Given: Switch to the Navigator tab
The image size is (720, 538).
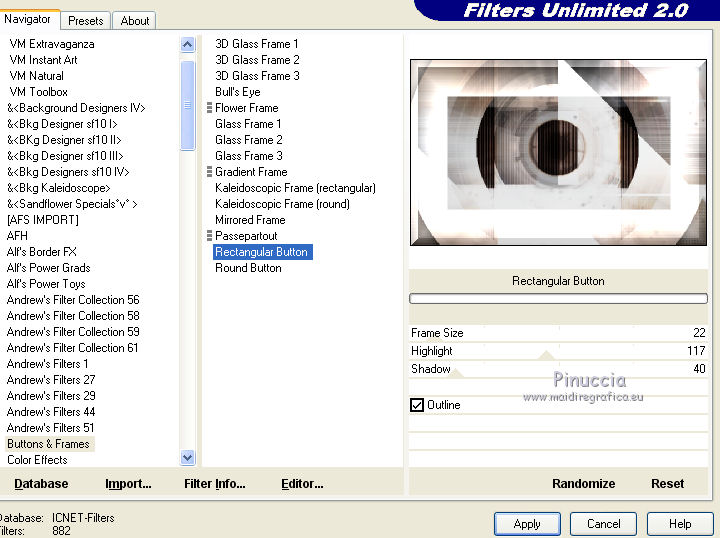Looking at the screenshot, I should pos(28,19).
